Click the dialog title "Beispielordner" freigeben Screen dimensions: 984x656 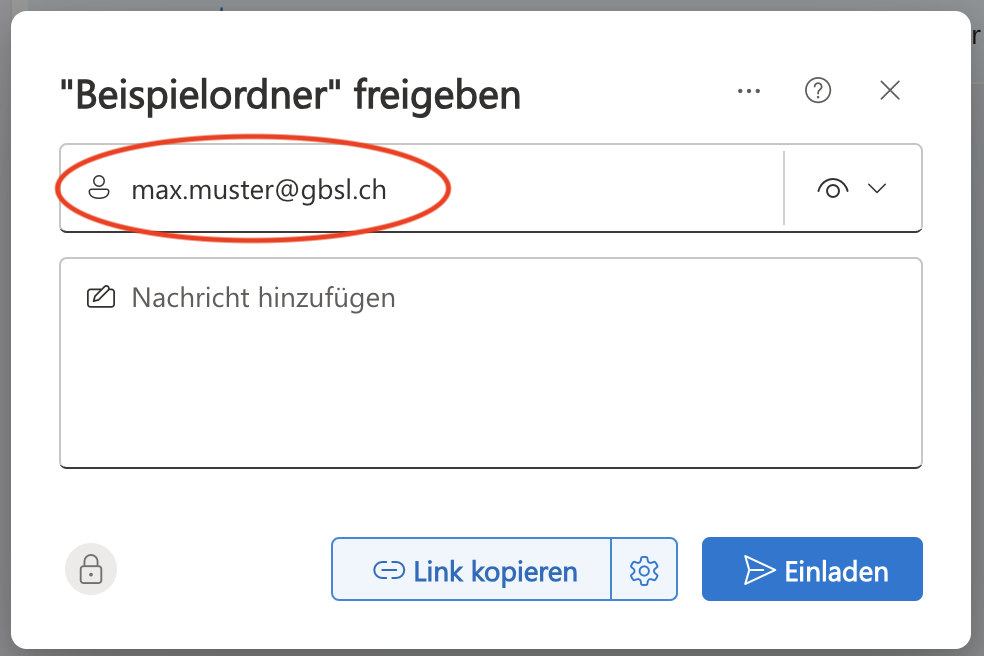290,96
